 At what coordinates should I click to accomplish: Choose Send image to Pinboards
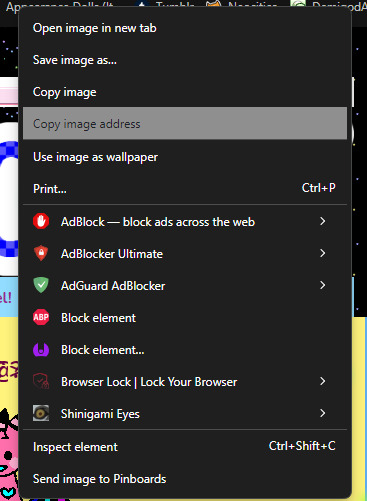(185, 479)
